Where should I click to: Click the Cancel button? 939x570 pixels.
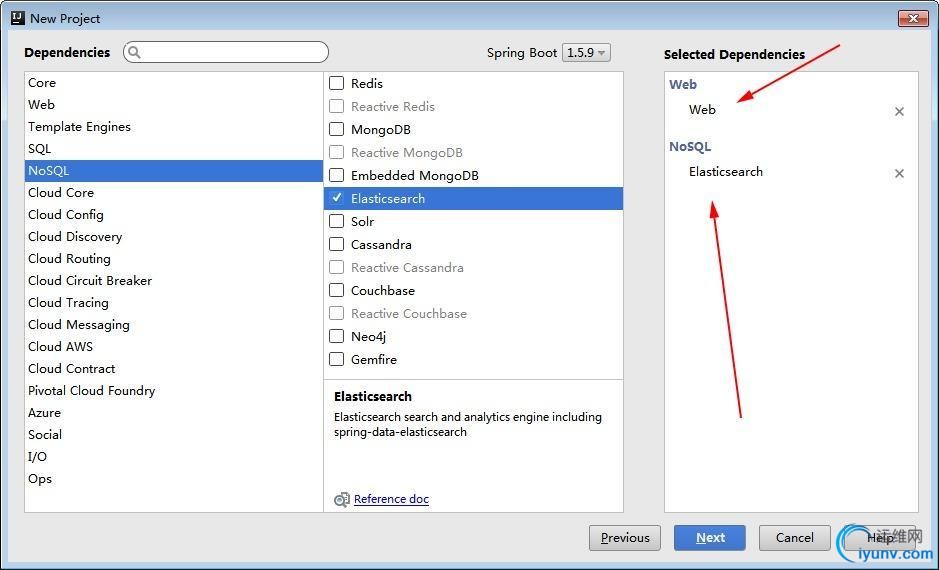click(794, 538)
